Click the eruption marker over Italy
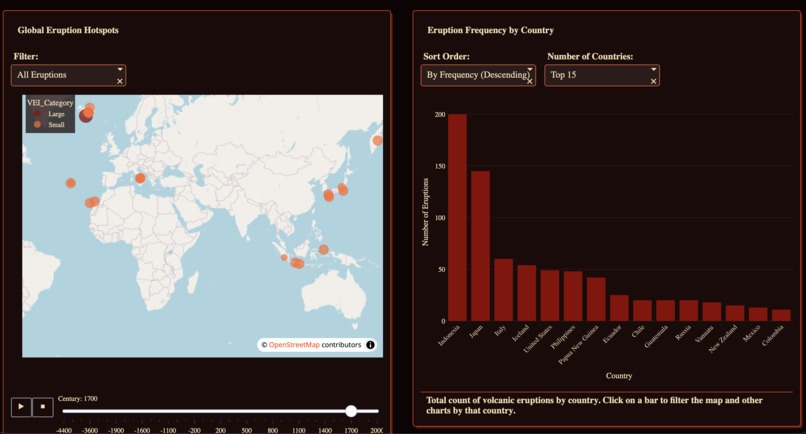 (140, 178)
